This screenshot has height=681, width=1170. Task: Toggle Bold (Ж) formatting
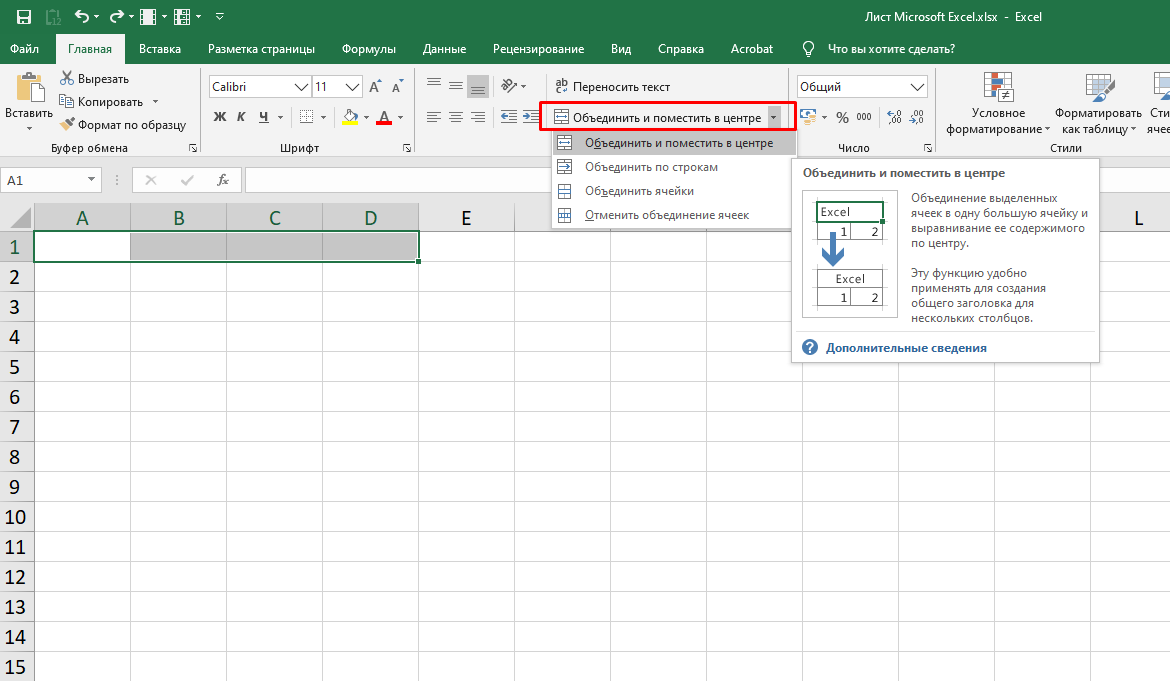pos(219,117)
